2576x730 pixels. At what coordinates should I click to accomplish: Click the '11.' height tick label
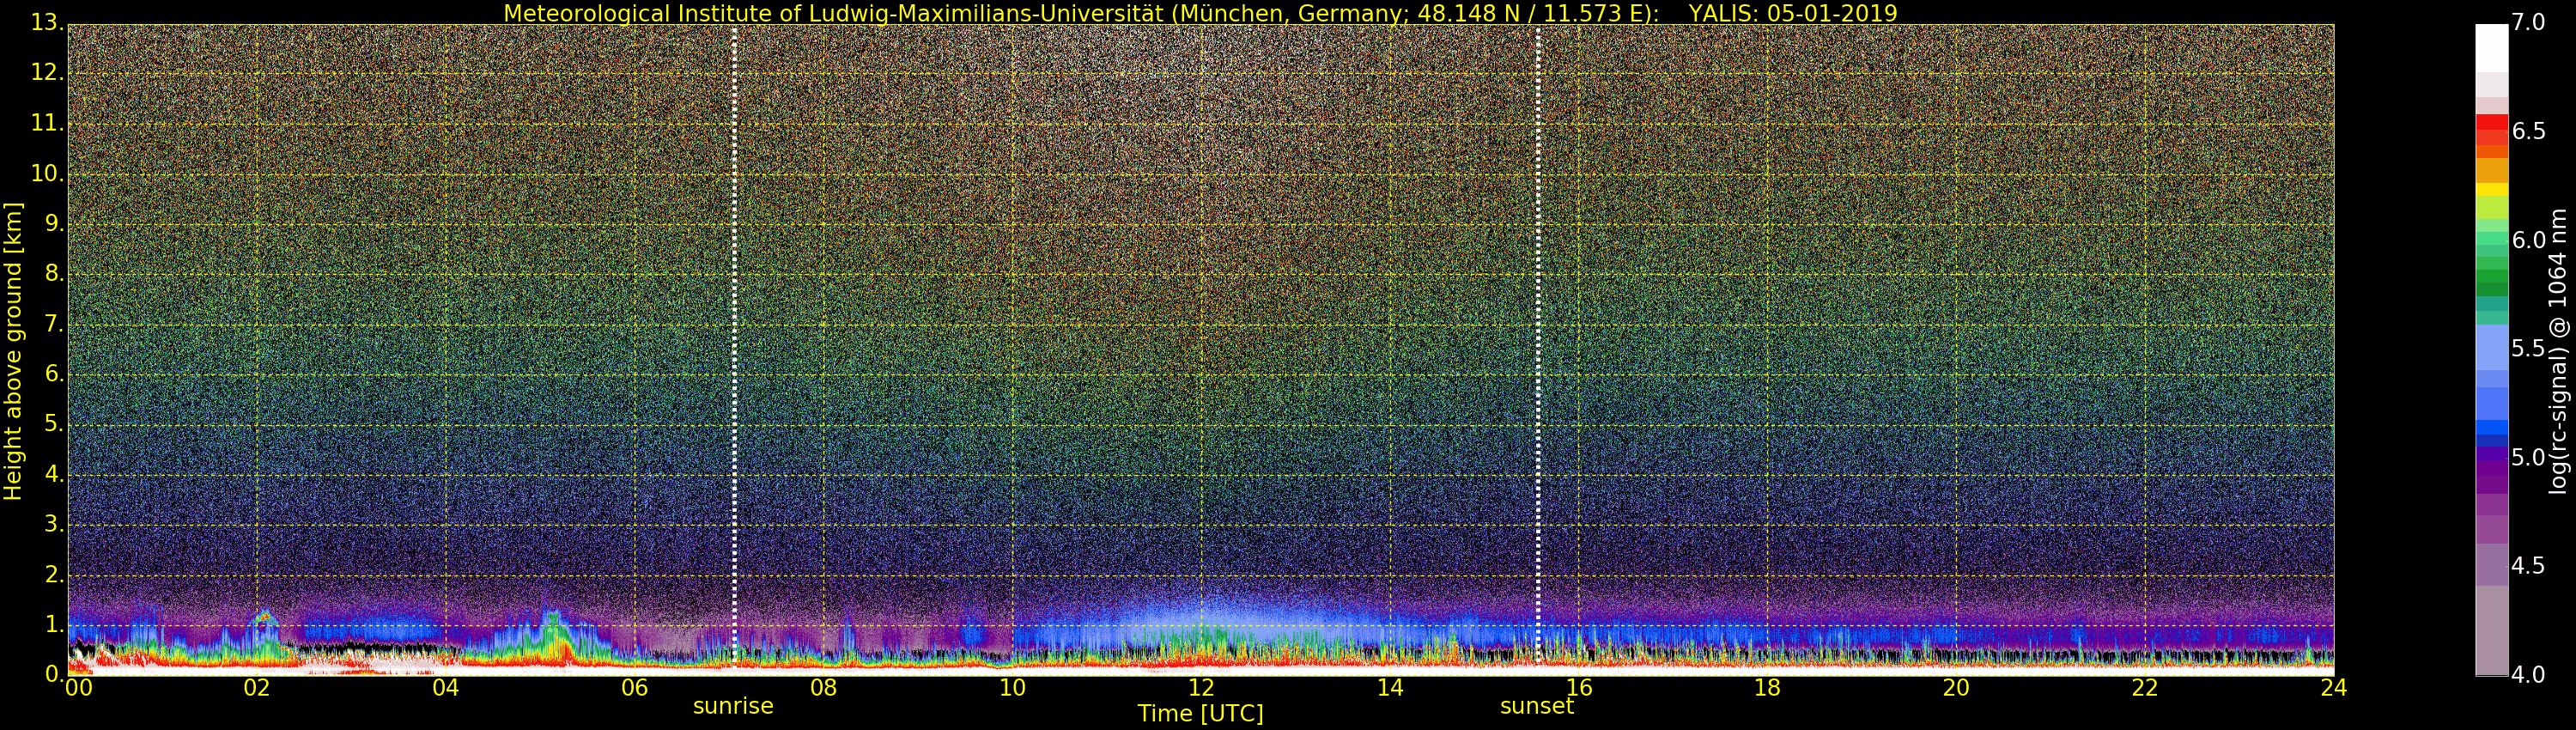[47, 123]
